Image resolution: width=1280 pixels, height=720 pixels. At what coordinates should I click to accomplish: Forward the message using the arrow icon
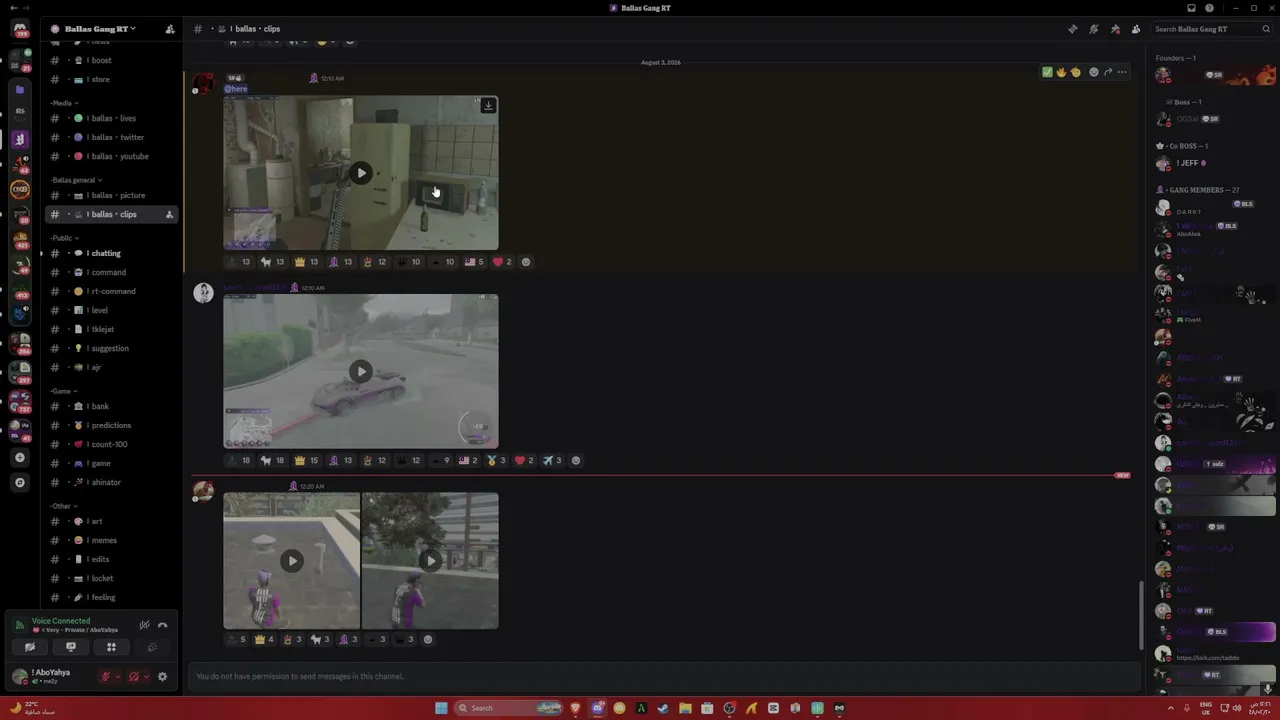coord(1108,72)
